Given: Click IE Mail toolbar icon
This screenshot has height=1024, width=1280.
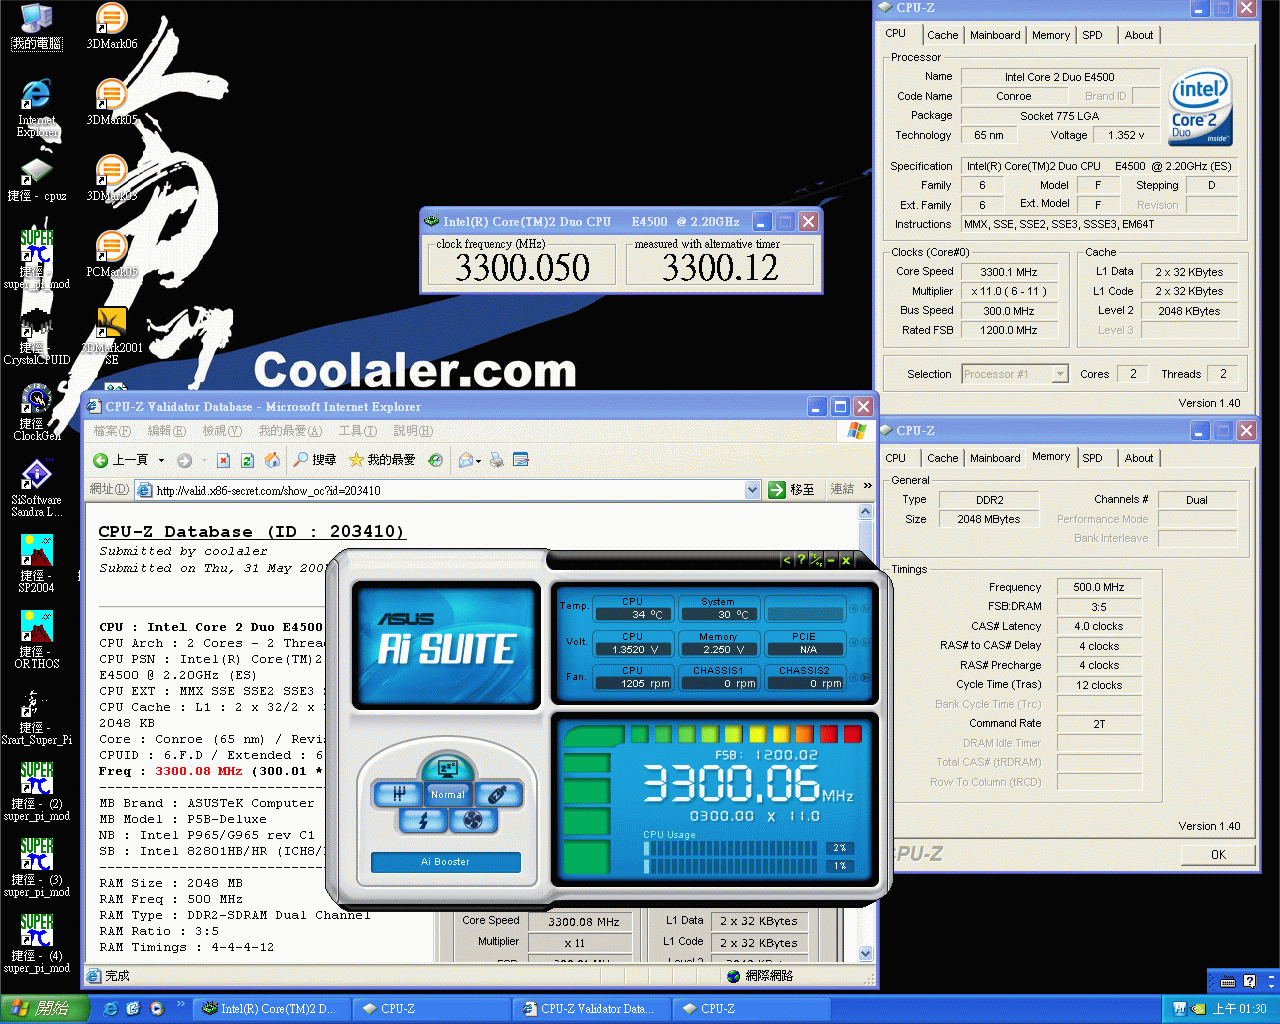Looking at the screenshot, I should coord(465,460).
